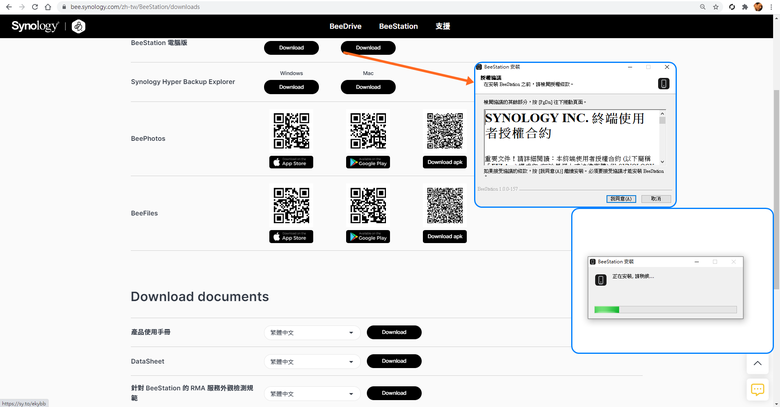Open BeePhotos App Store badge
This screenshot has width=780, height=407.
click(291, 162)
